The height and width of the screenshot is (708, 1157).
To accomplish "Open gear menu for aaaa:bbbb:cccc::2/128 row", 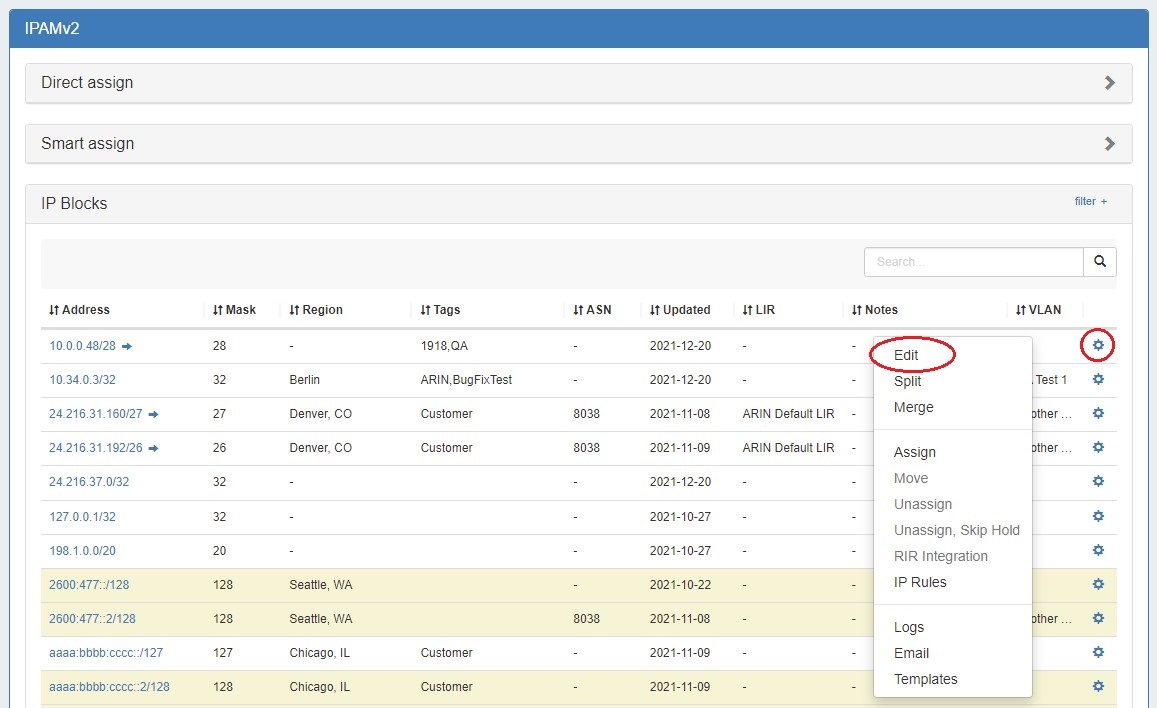I will (1098, 686).
